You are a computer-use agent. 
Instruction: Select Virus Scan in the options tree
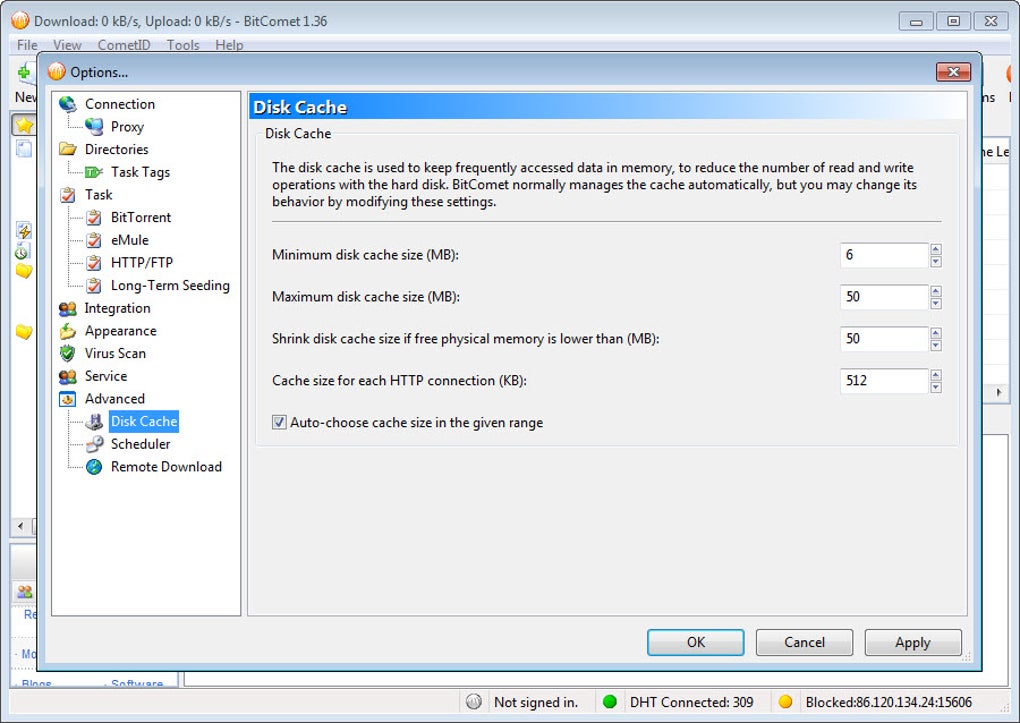tap(115, 353)
